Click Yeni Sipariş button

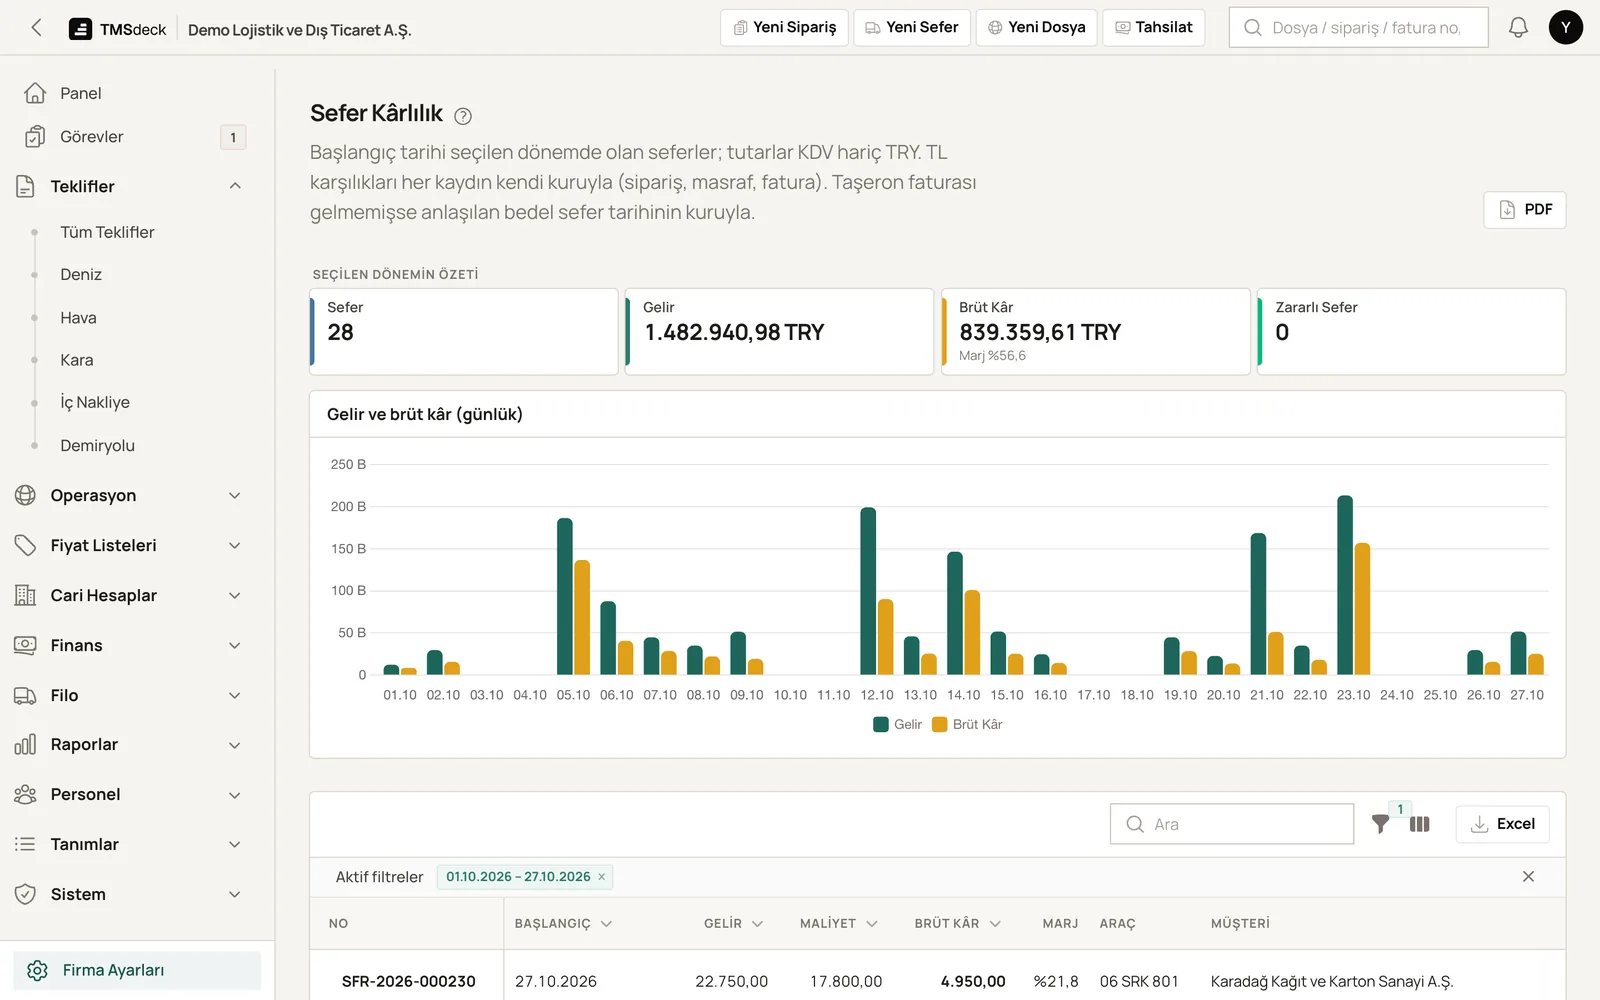click(x=784, y=27)
